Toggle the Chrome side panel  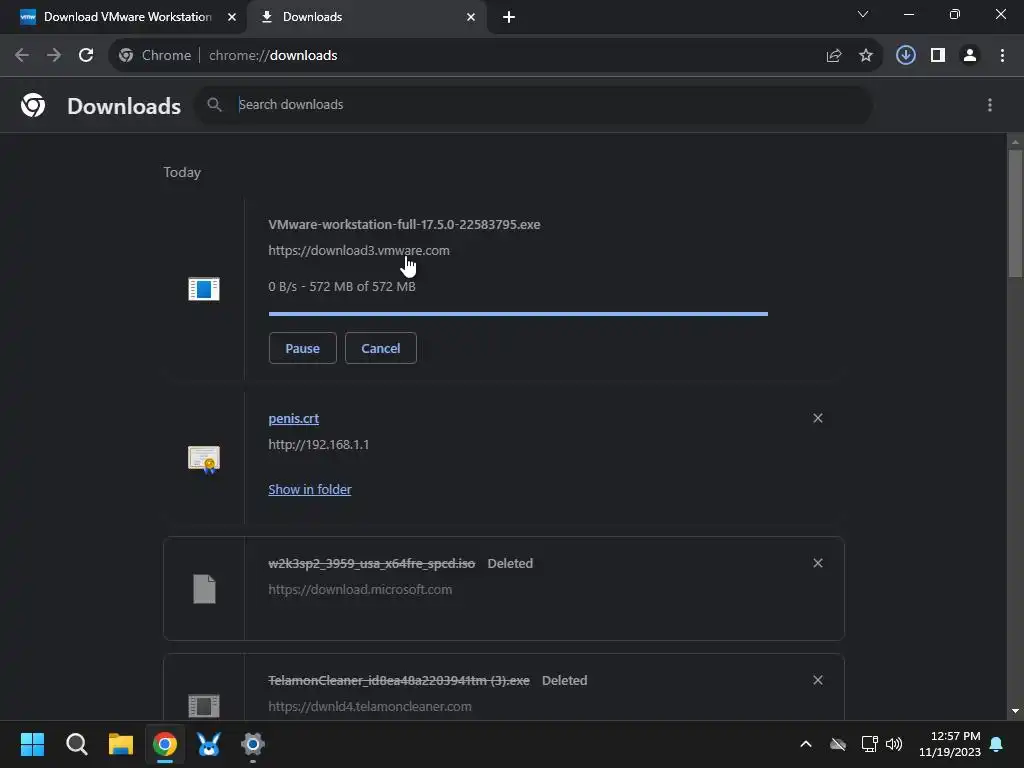tap(938, 56)
